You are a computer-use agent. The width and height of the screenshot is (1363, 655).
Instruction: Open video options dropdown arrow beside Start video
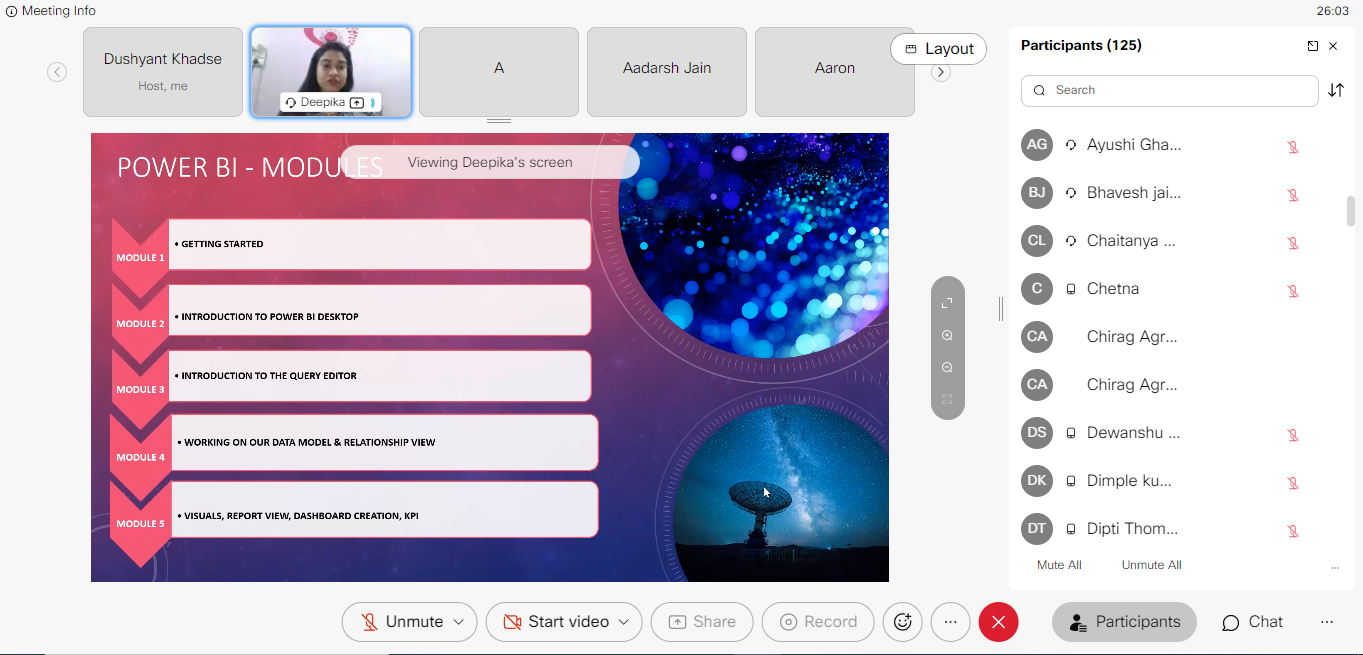[x=625, y=622]
